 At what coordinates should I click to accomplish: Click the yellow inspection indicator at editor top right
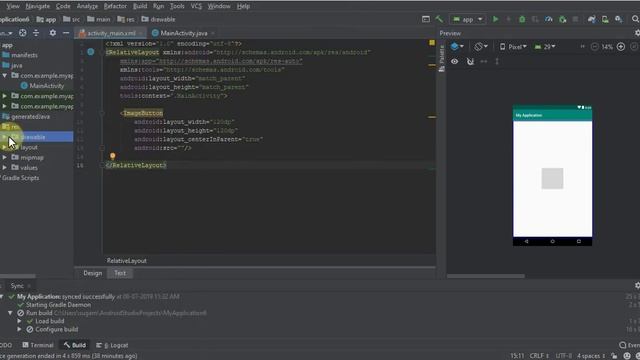point(432,43)
